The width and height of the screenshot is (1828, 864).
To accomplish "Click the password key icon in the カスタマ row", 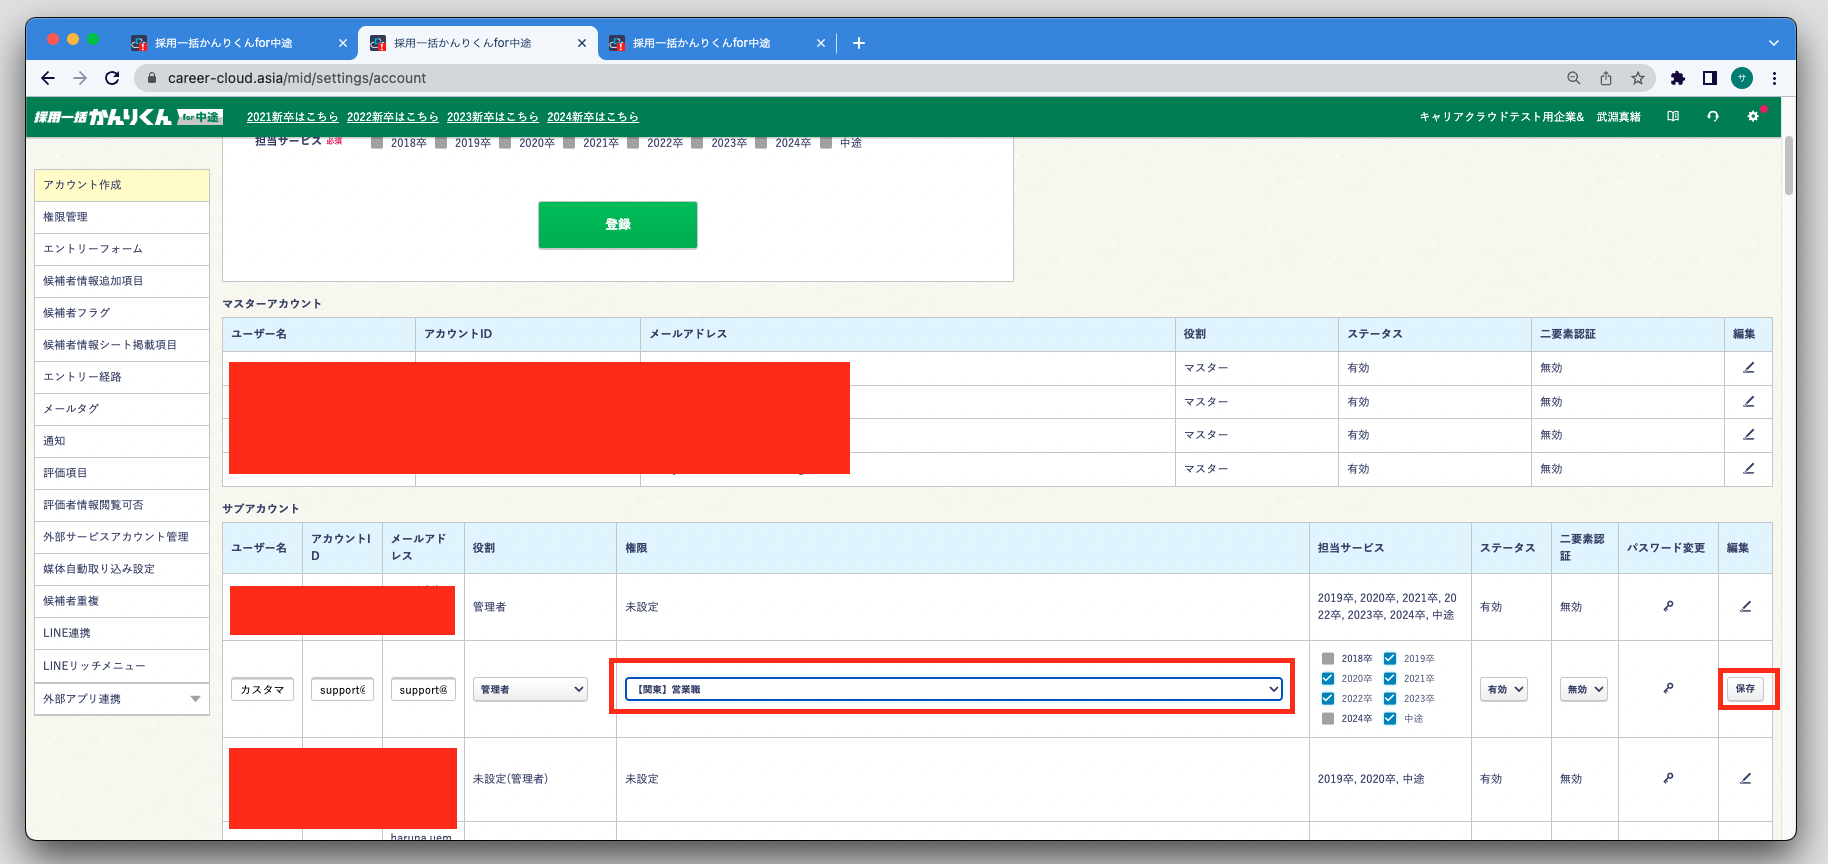I will [1668, 688].
